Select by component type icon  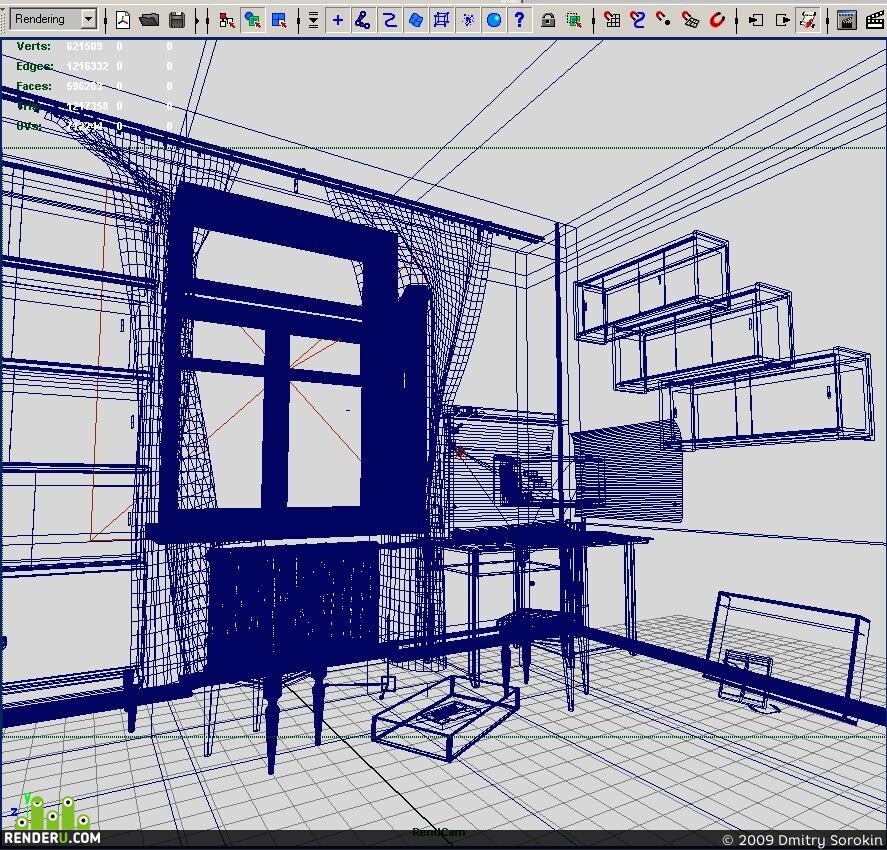tap(279, 20)
